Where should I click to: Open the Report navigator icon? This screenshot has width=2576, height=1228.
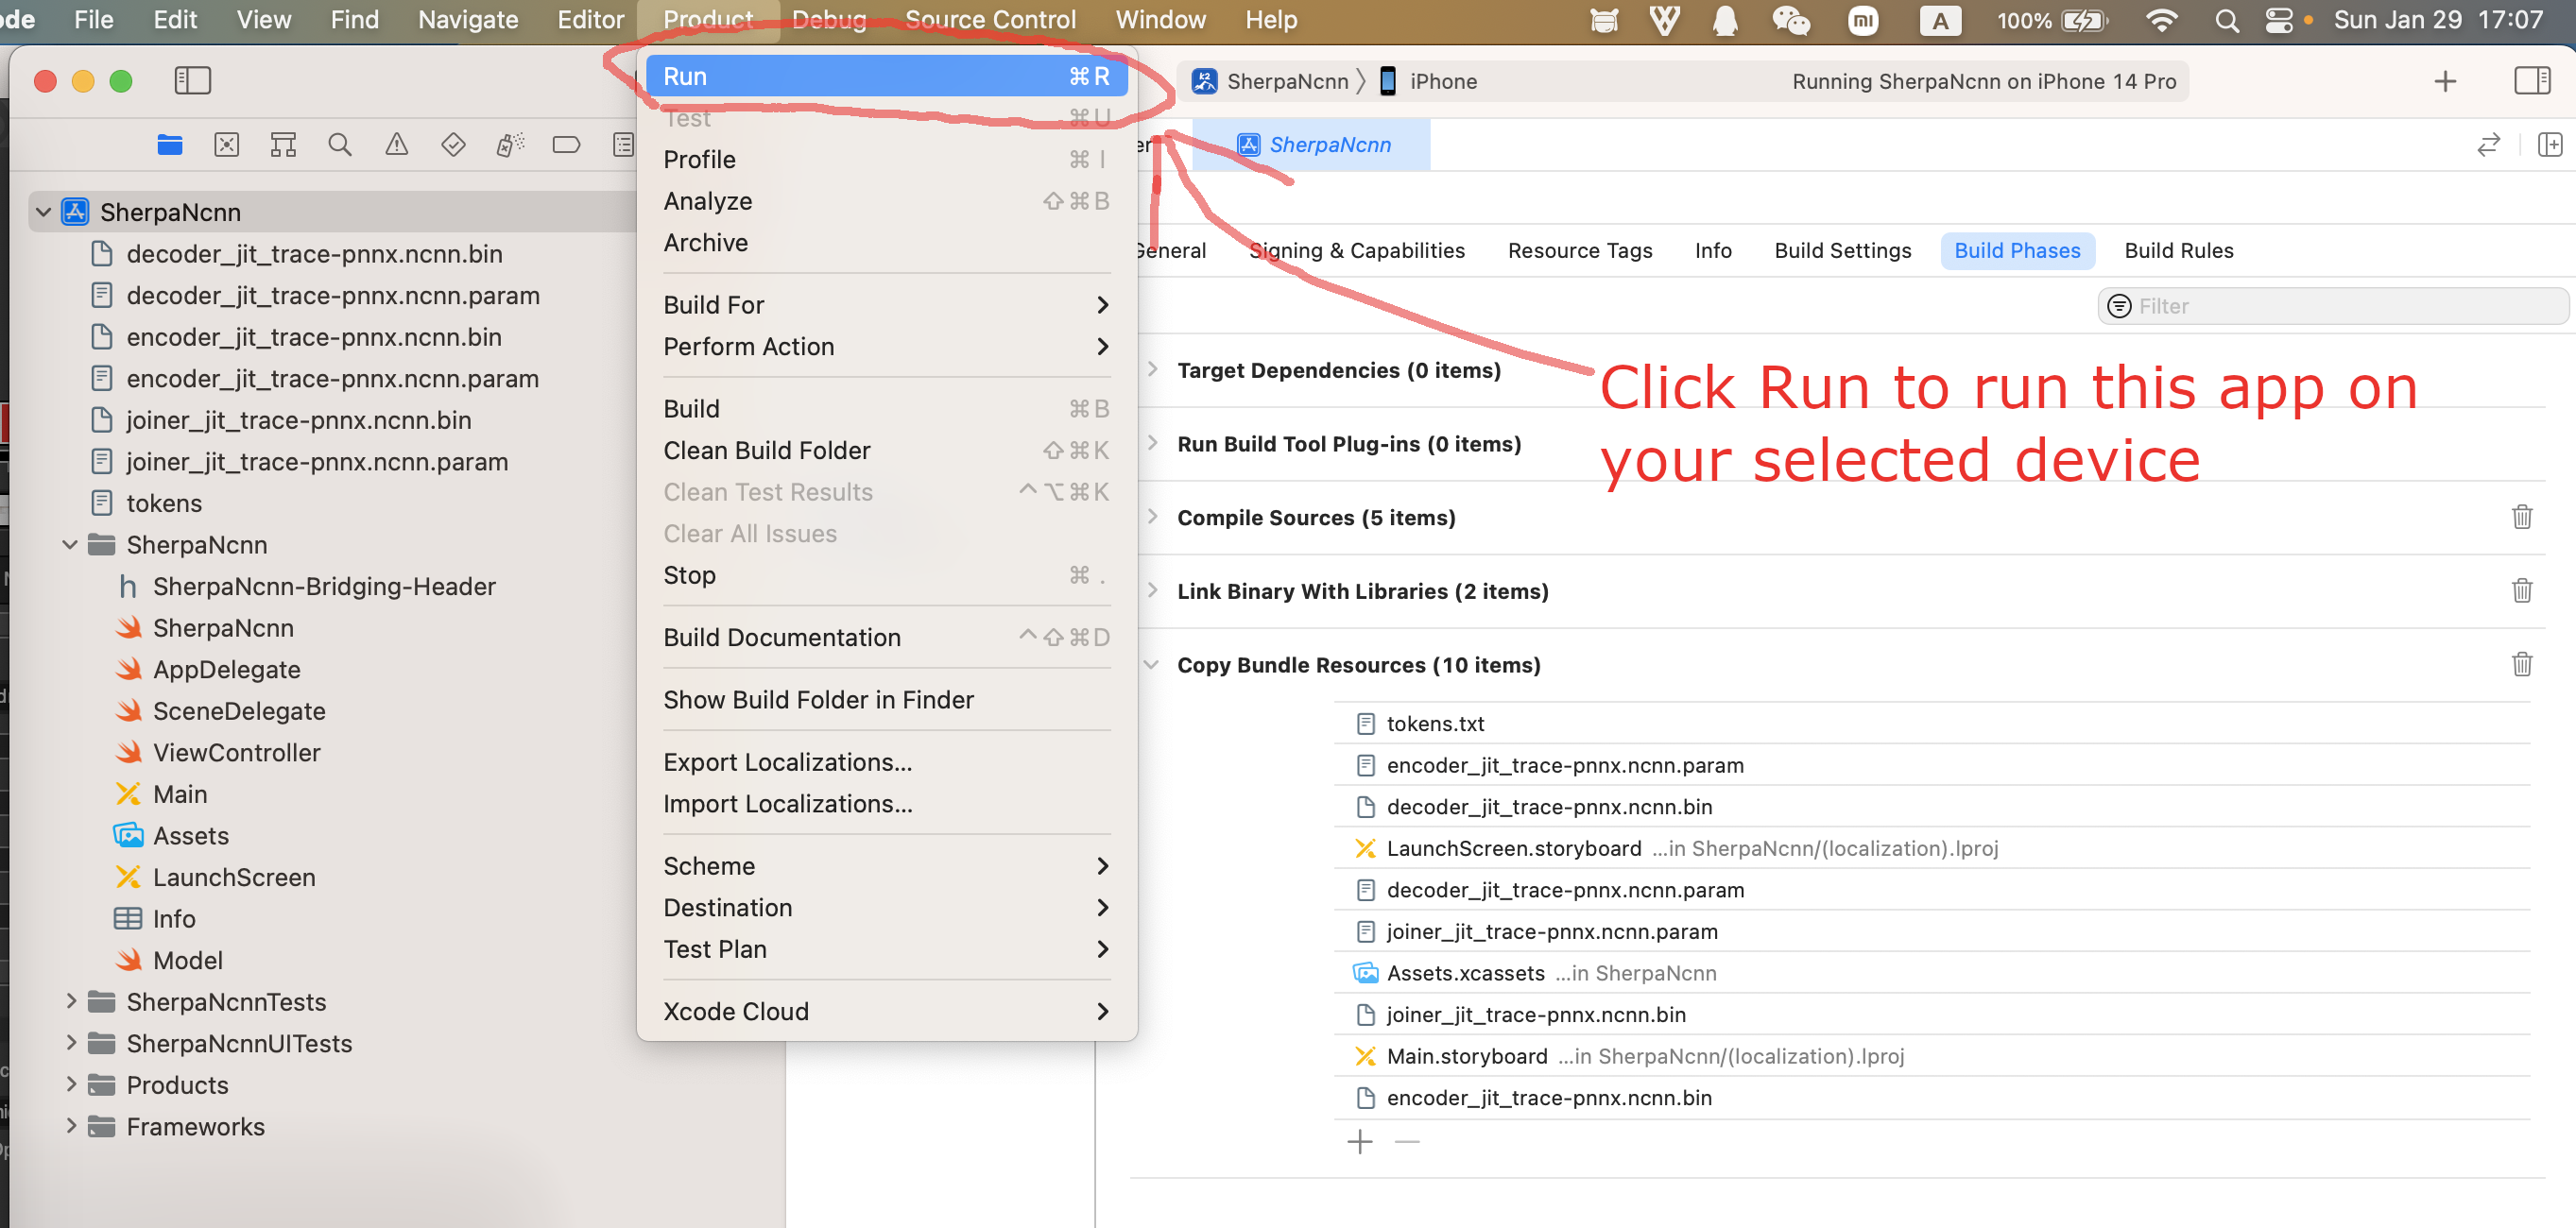[624, 145]
